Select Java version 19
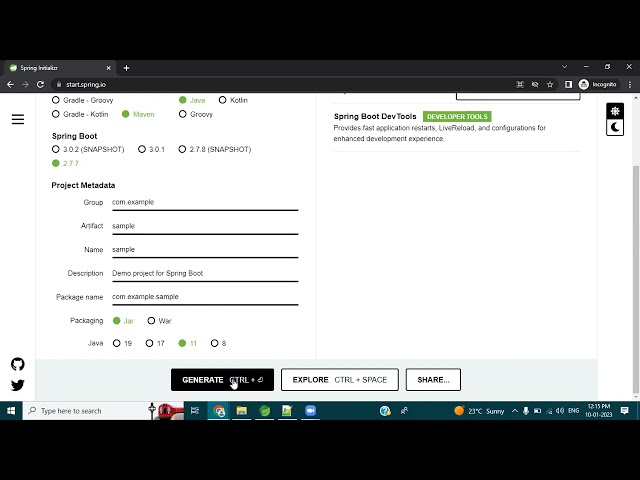 click(122, 343)
